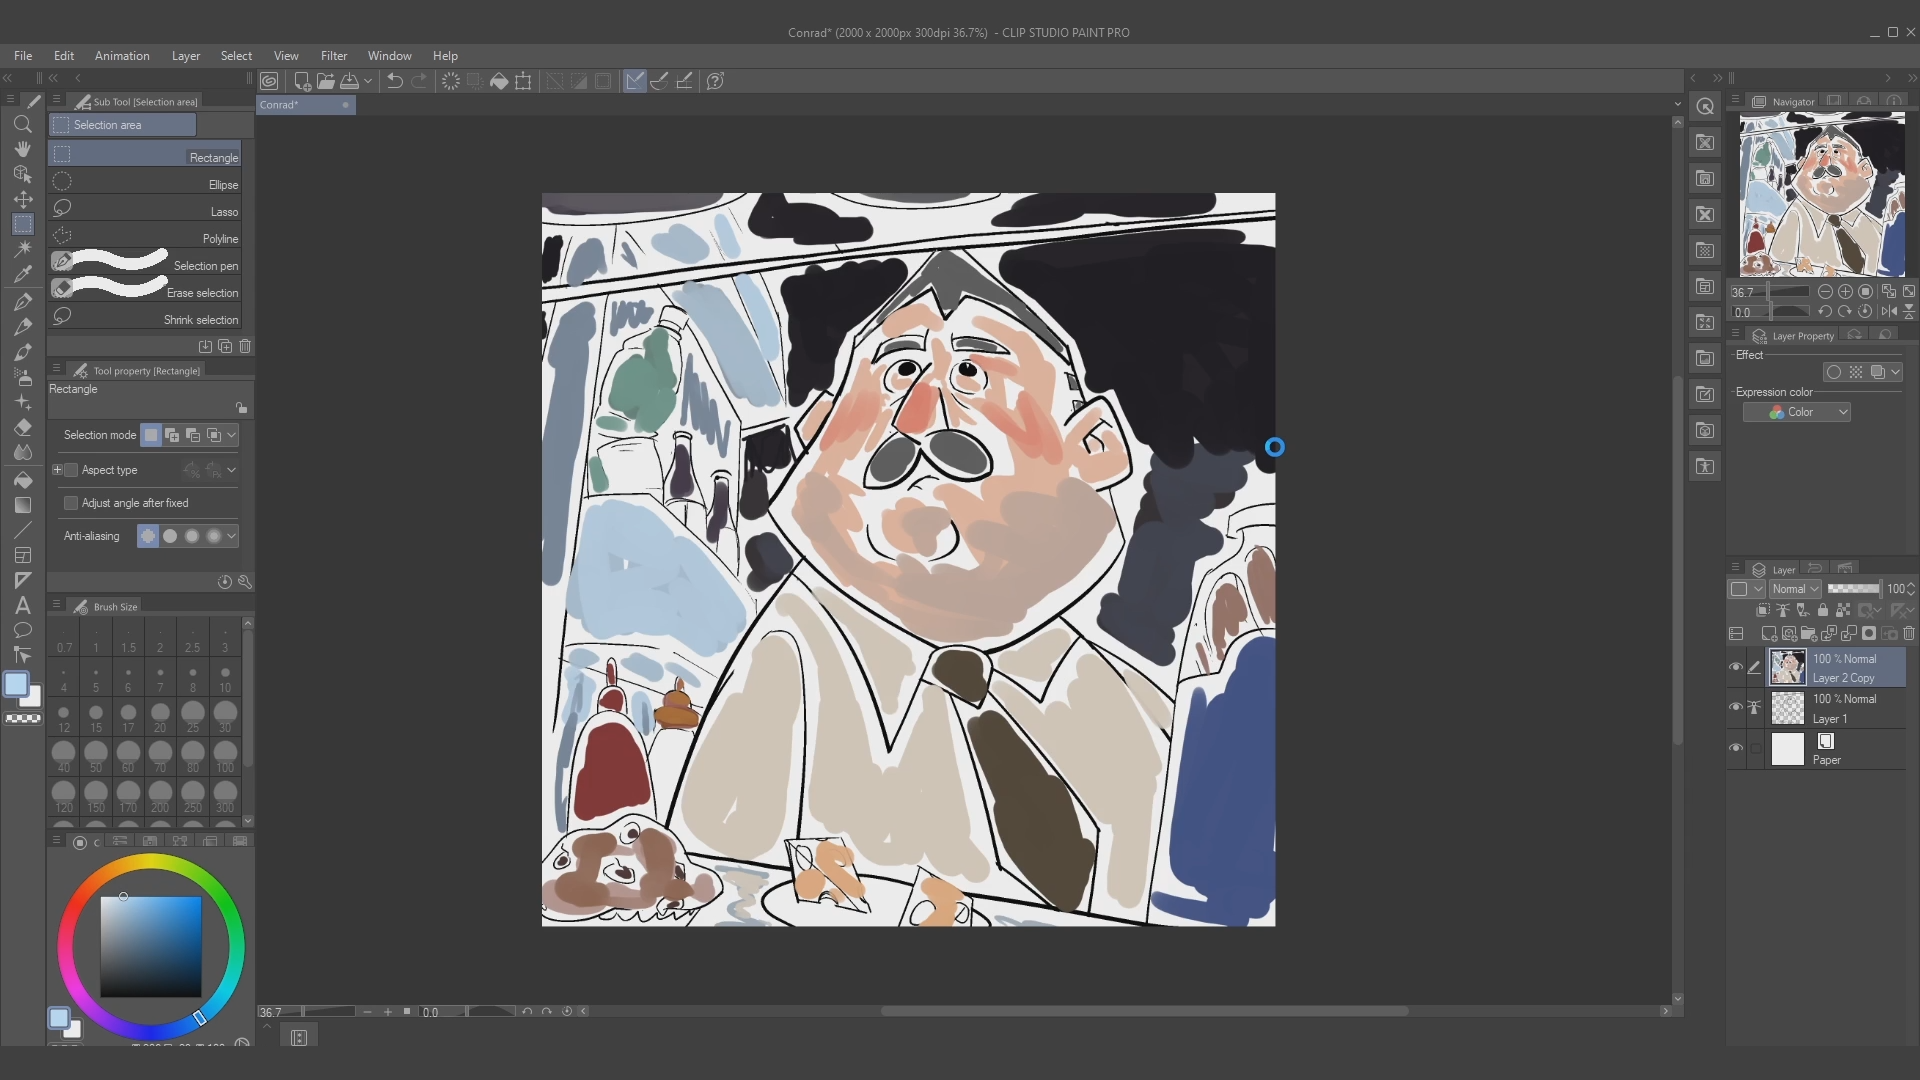
Task: Open the Selection mode dropdown
Action: (231, 435)
